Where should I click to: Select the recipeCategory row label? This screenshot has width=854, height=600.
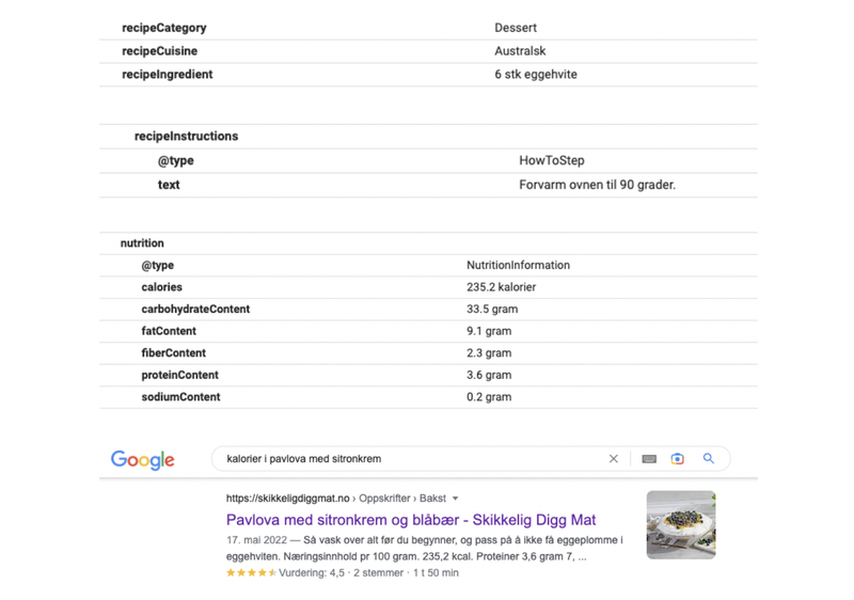coord(164,28)
